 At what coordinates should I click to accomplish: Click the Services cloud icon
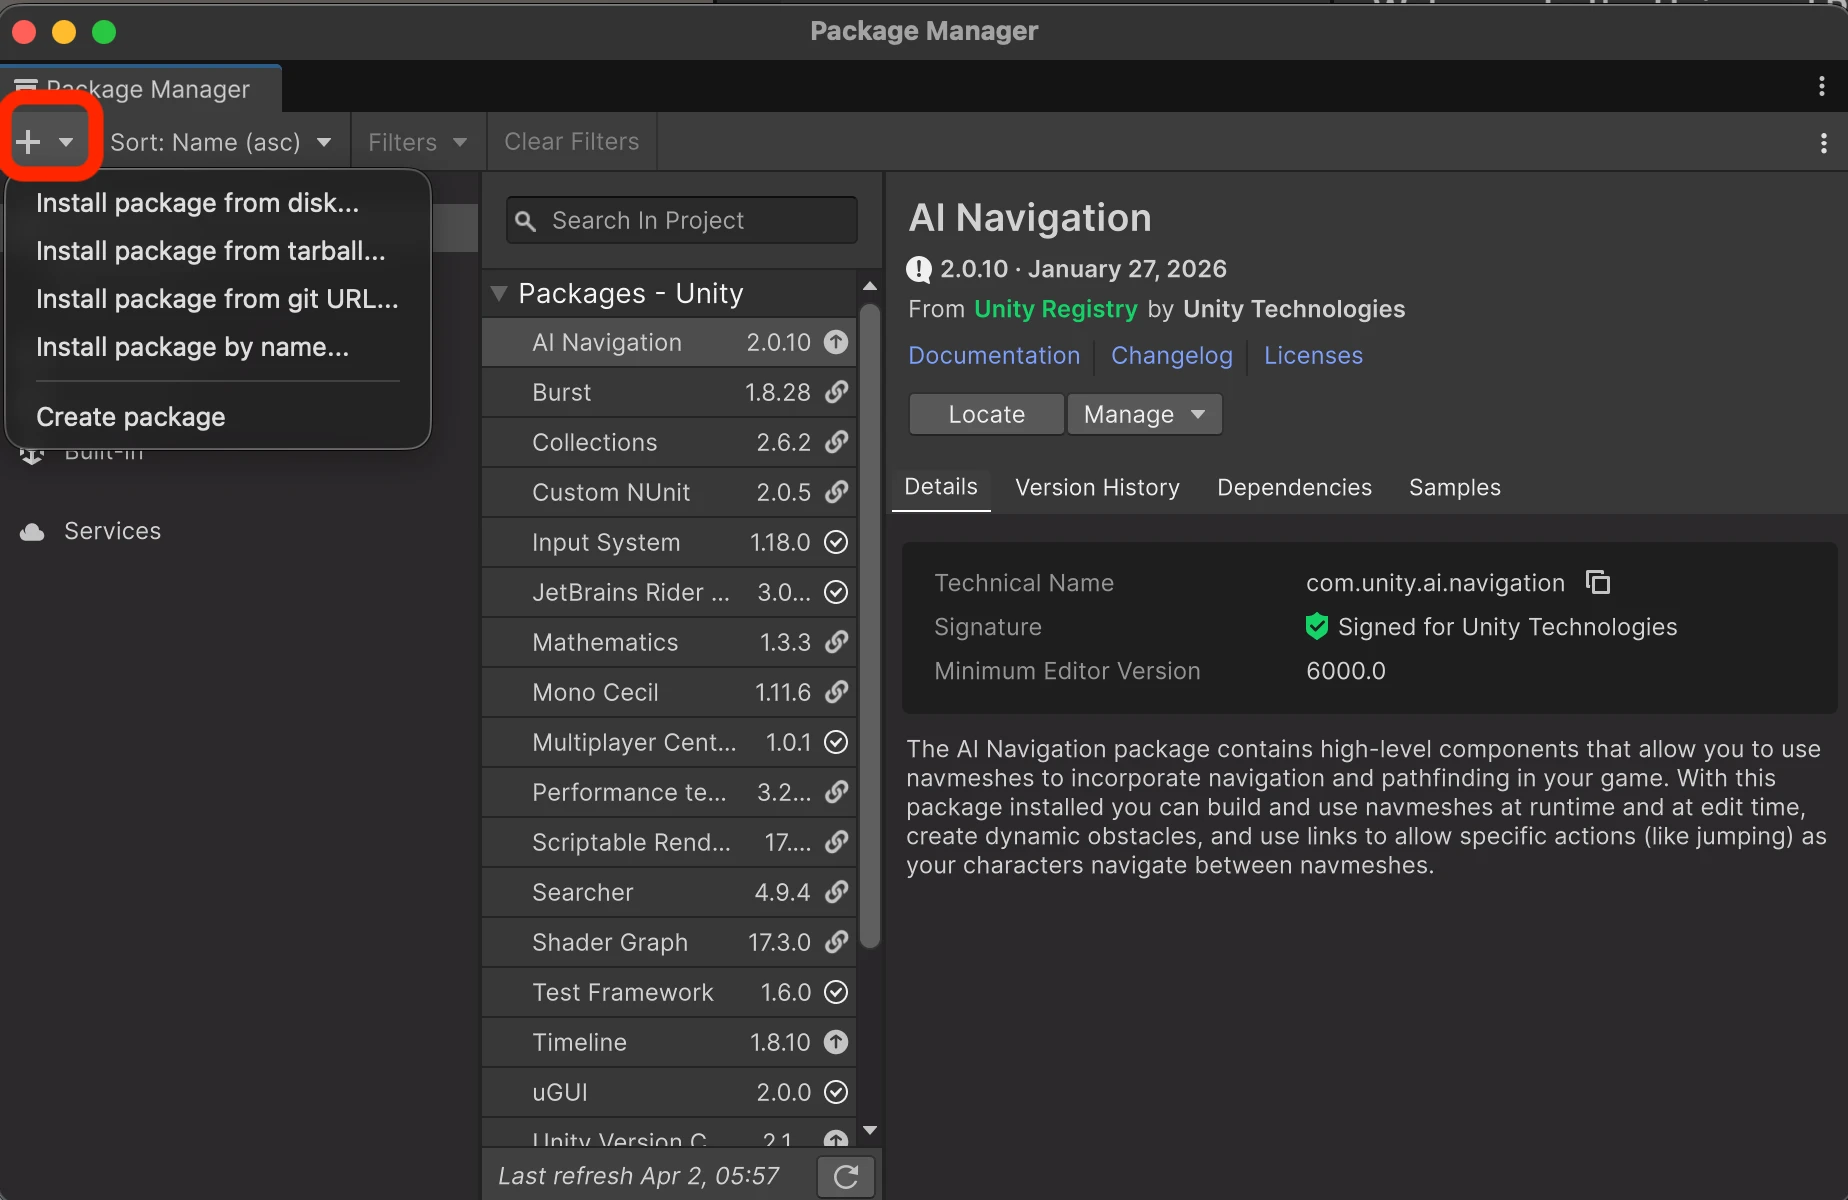point(32,532)
